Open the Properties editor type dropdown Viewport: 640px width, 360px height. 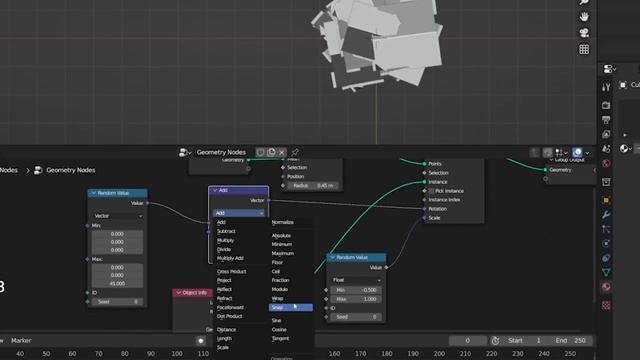point(609,69)
